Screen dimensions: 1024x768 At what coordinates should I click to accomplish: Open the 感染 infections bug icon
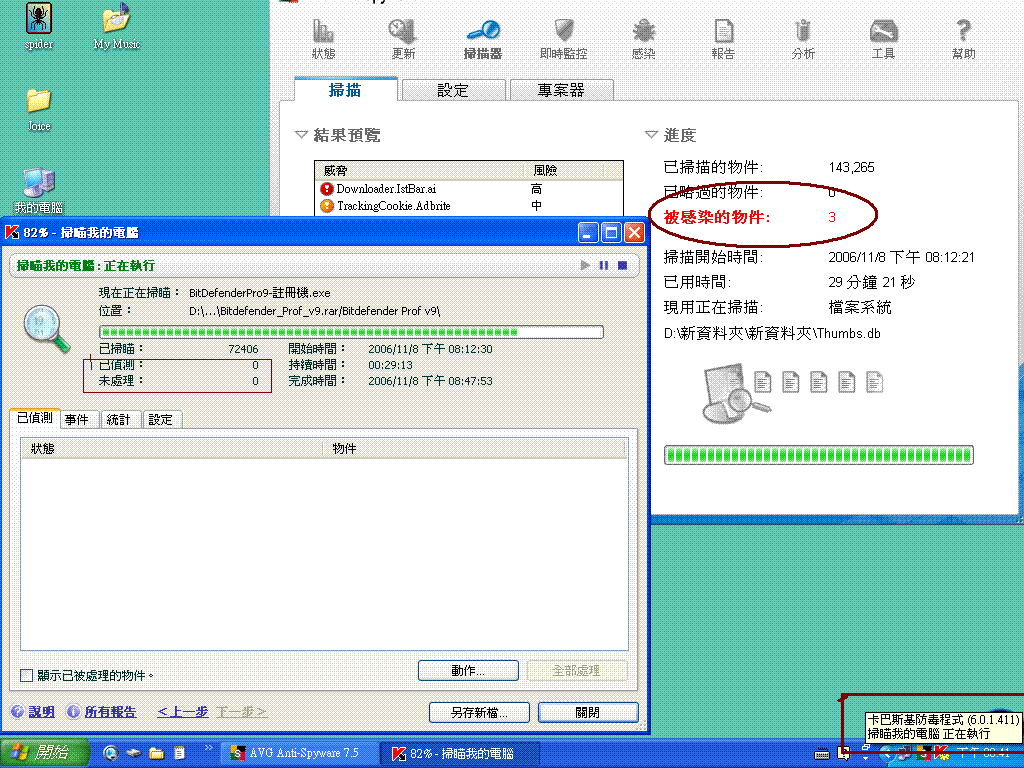pyautogui.click(x=643, y=39)
